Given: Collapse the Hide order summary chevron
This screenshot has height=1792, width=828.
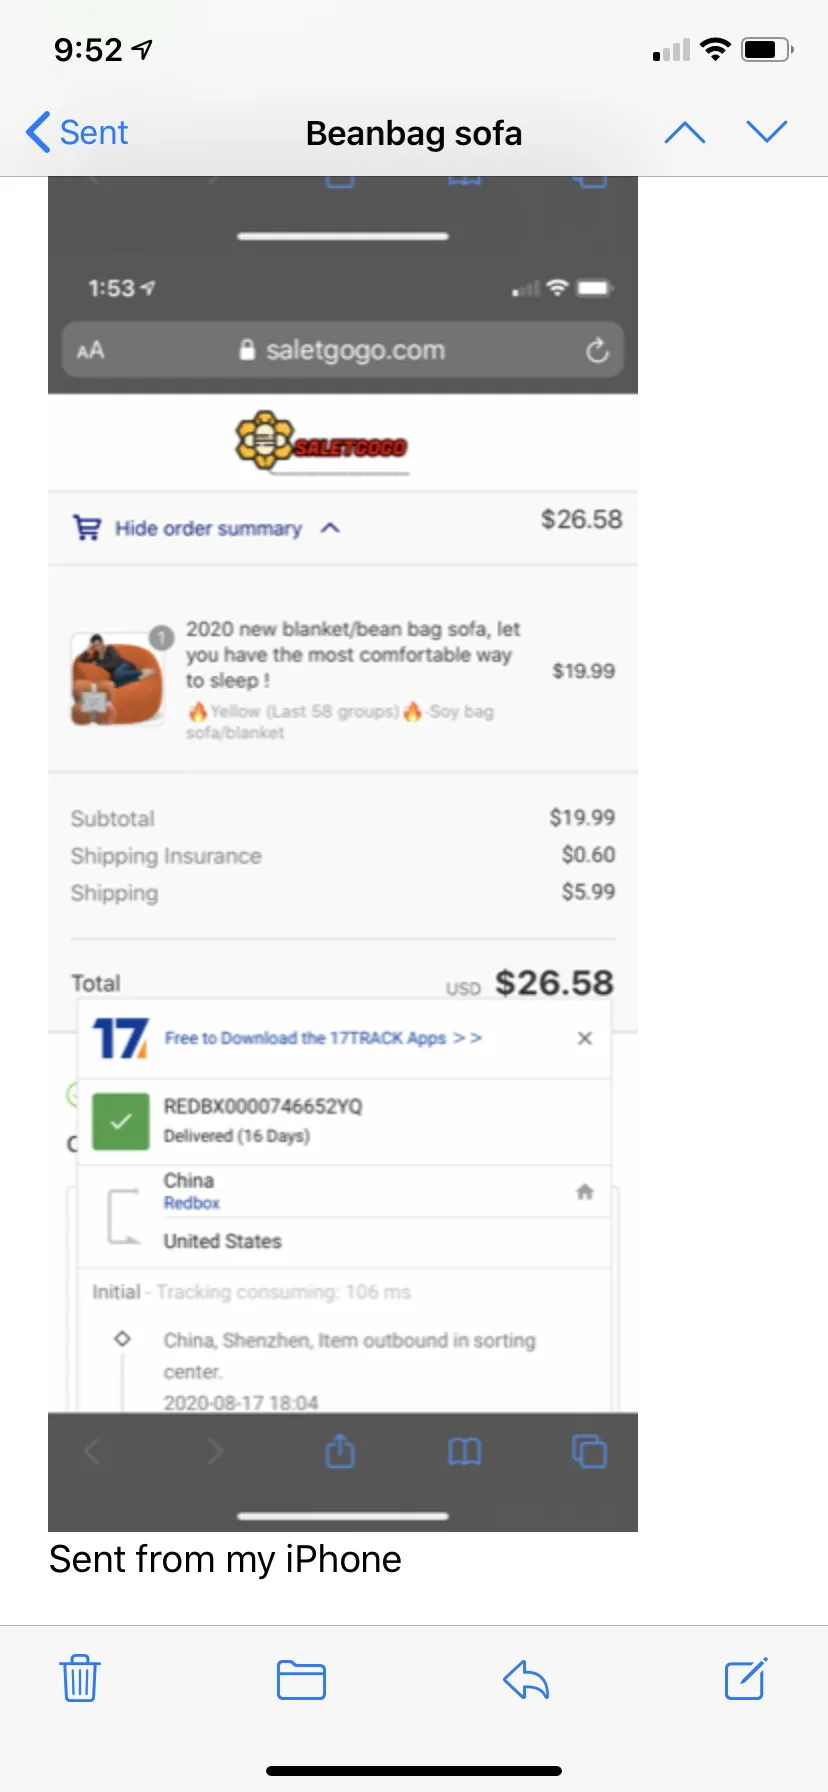Looking at the screenshot, I should (x=330, y=528).
